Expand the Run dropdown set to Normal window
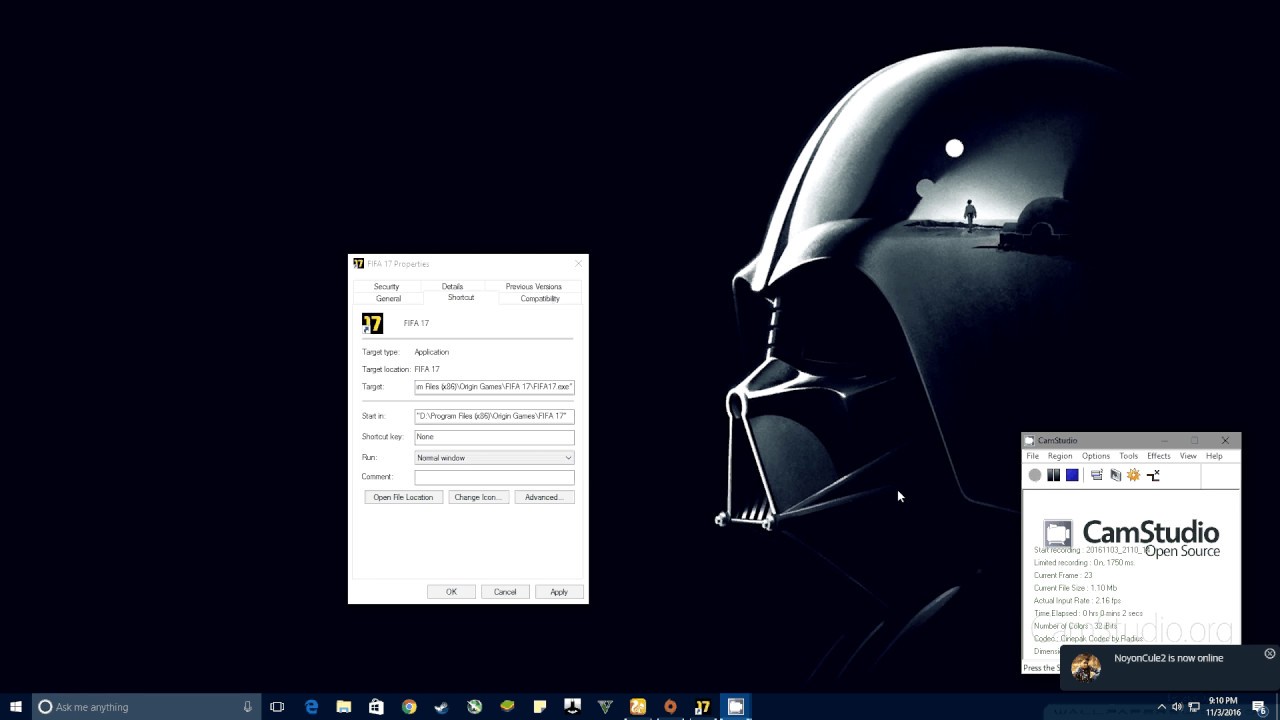The image size is (1280, 720). point(494,458)
